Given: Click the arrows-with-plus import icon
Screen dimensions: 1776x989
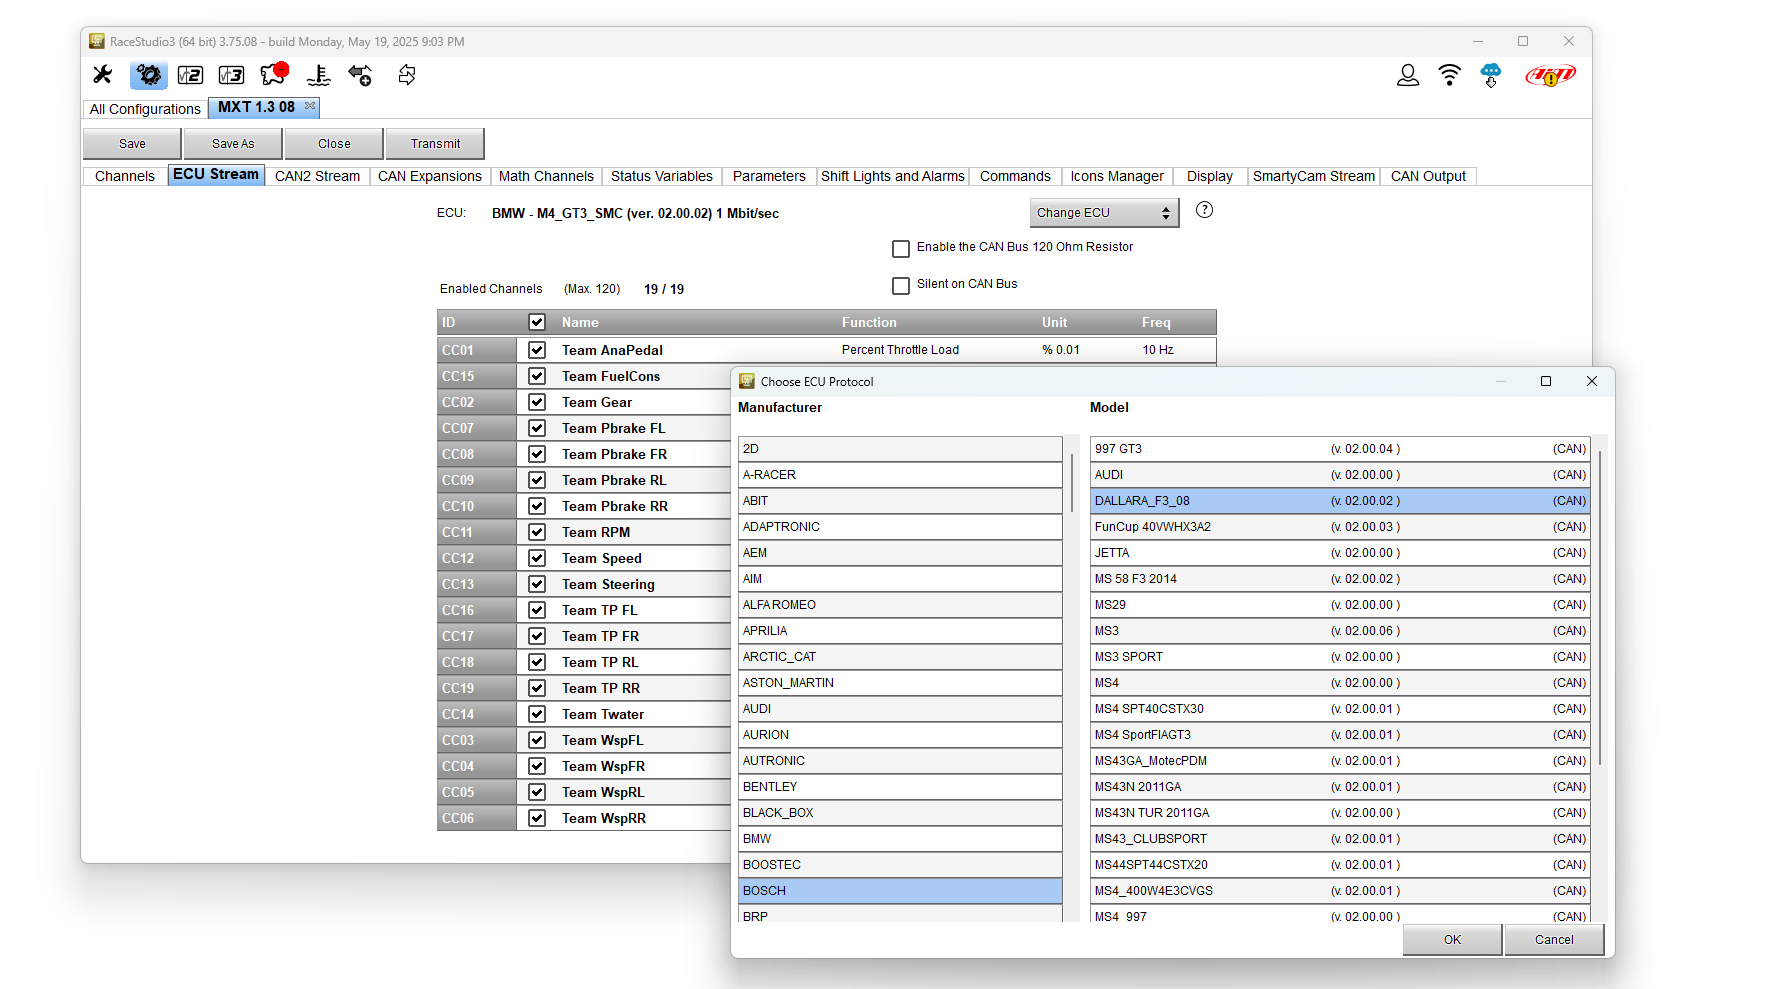Looking at the screenshot, I should coord(360,75).
